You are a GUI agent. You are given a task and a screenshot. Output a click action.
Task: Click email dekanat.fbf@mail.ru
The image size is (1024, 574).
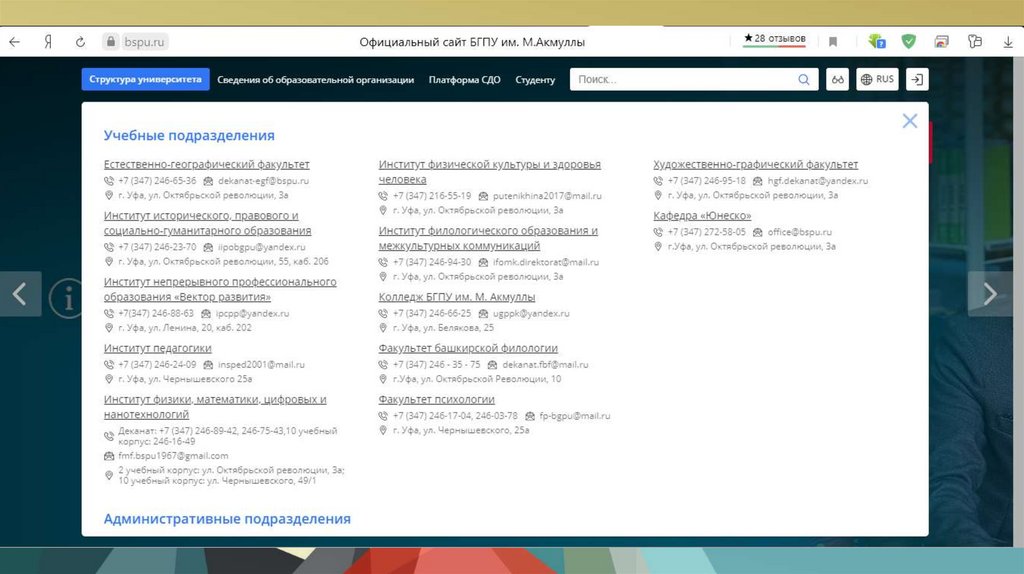(545, 364)
